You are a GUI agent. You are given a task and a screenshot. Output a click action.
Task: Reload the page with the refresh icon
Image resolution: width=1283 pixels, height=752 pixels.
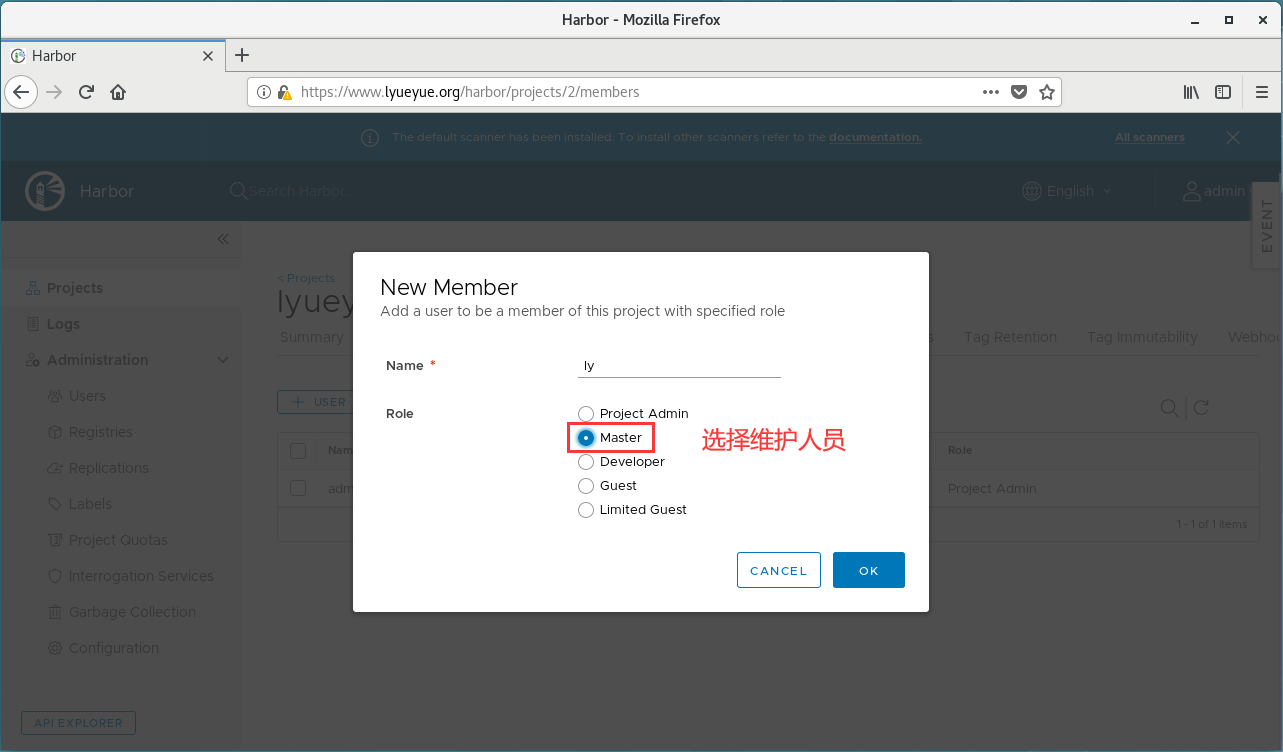point(86,92)
